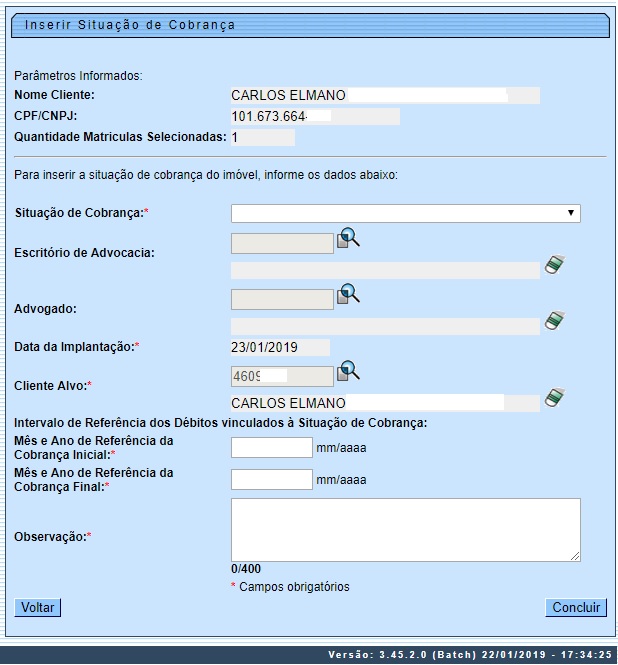Screen dimensions: 618x665
Task: Click the Advogado search magnifier icon
Action: pos(348,294)
